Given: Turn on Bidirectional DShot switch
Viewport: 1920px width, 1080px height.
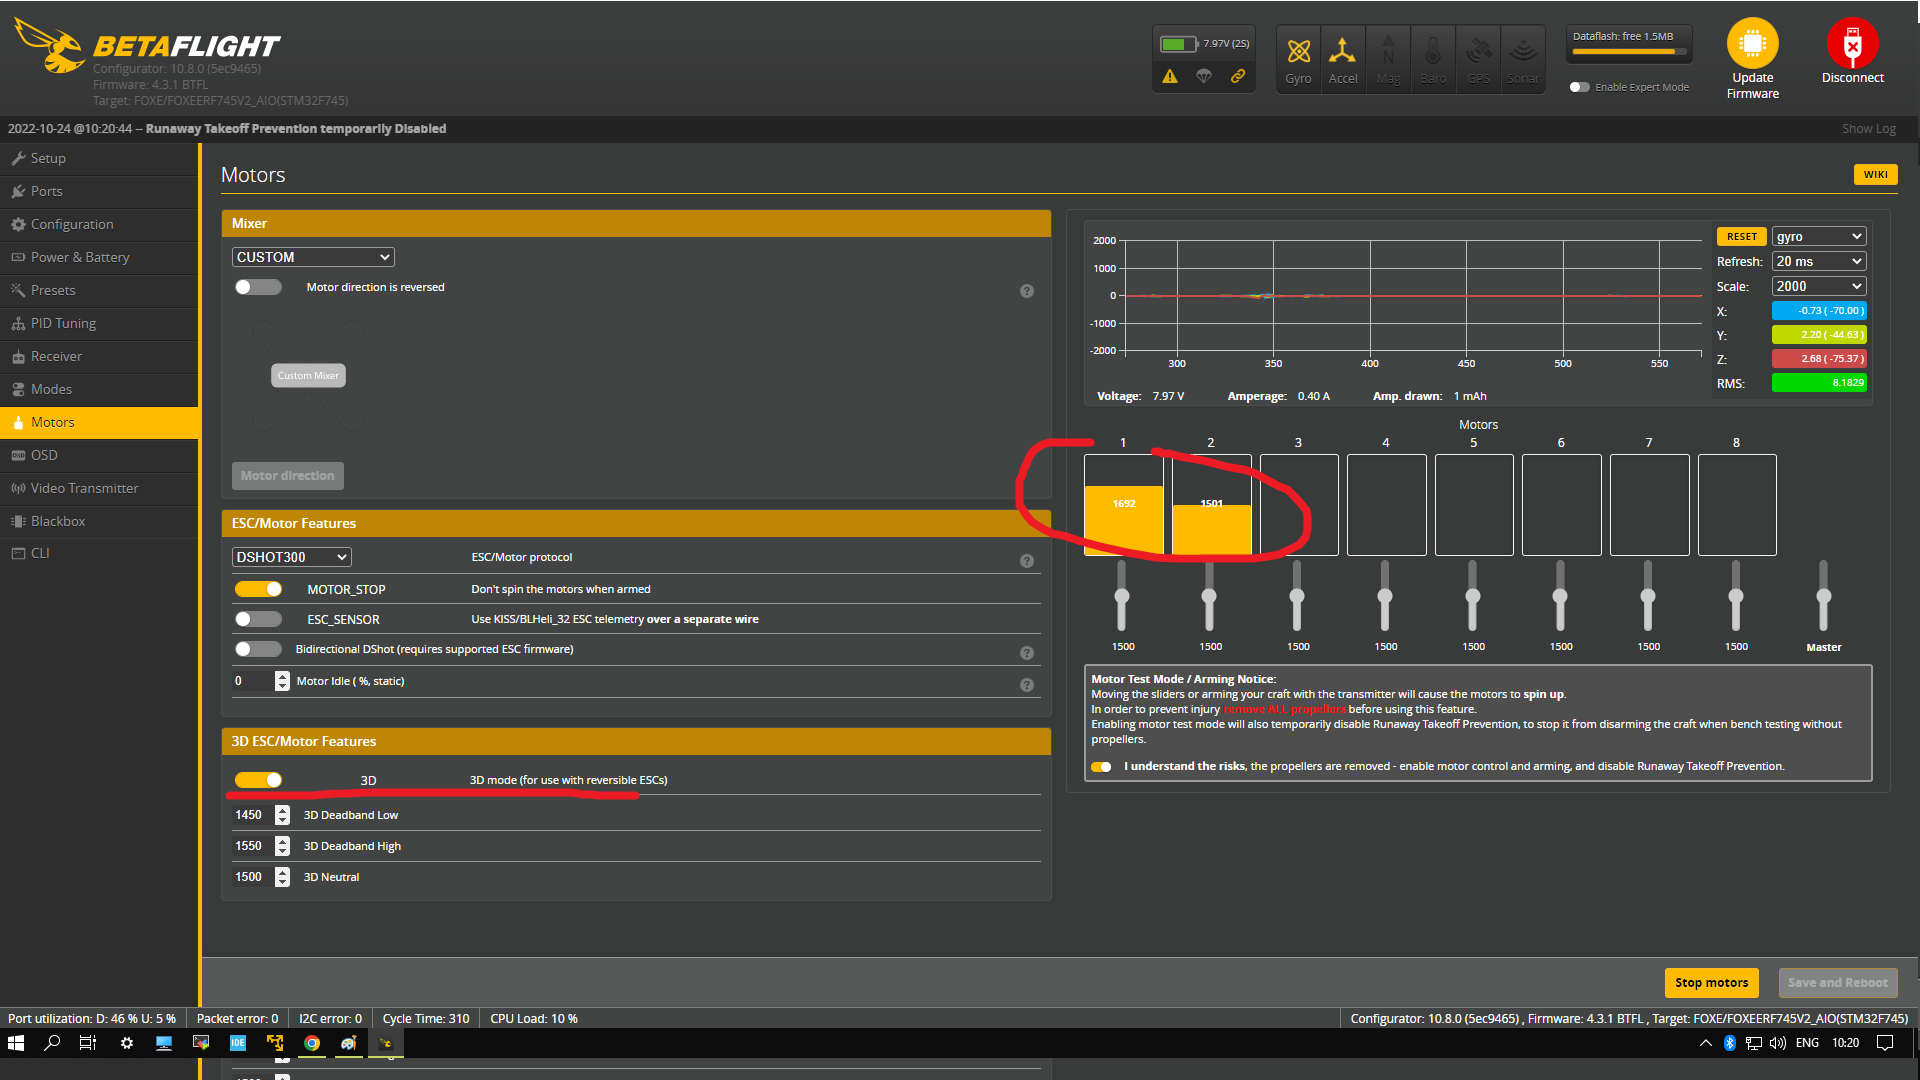Looking at the screenshot, I should pos(258,649).
